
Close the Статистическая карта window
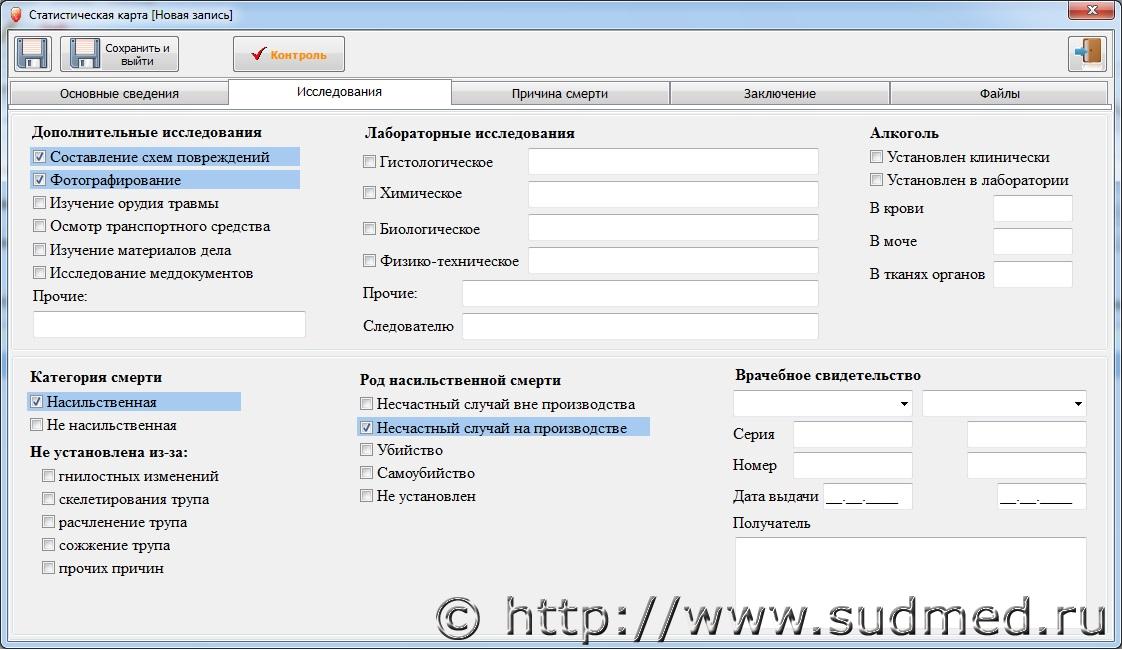coord(1090,12)
